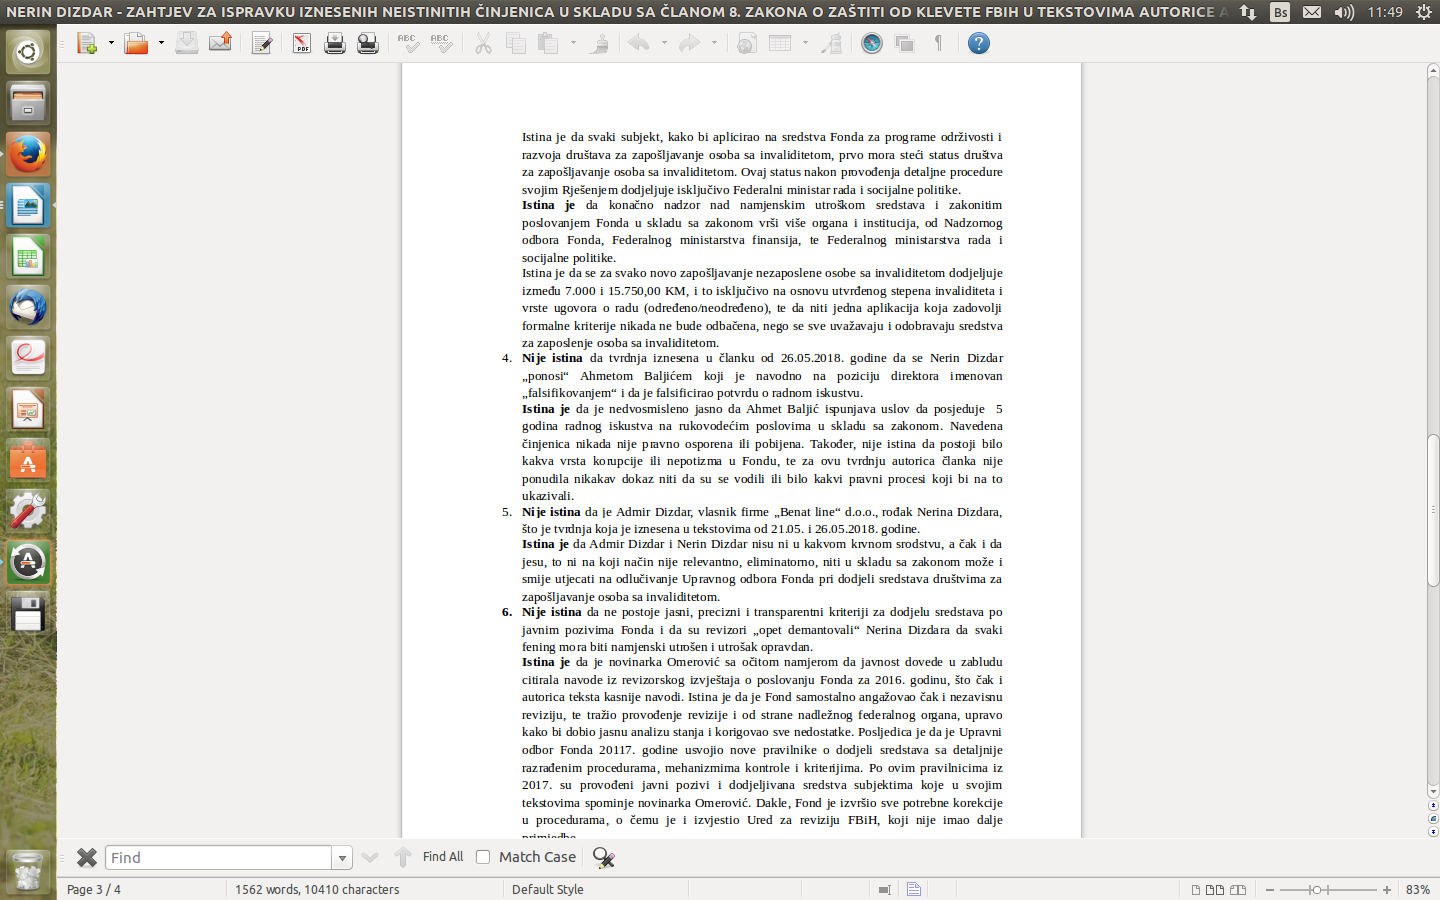The width and height of the screenshot is (1440, 900).
Task: Toggle AutoSpellcheck icon
Action: (441, 43)
